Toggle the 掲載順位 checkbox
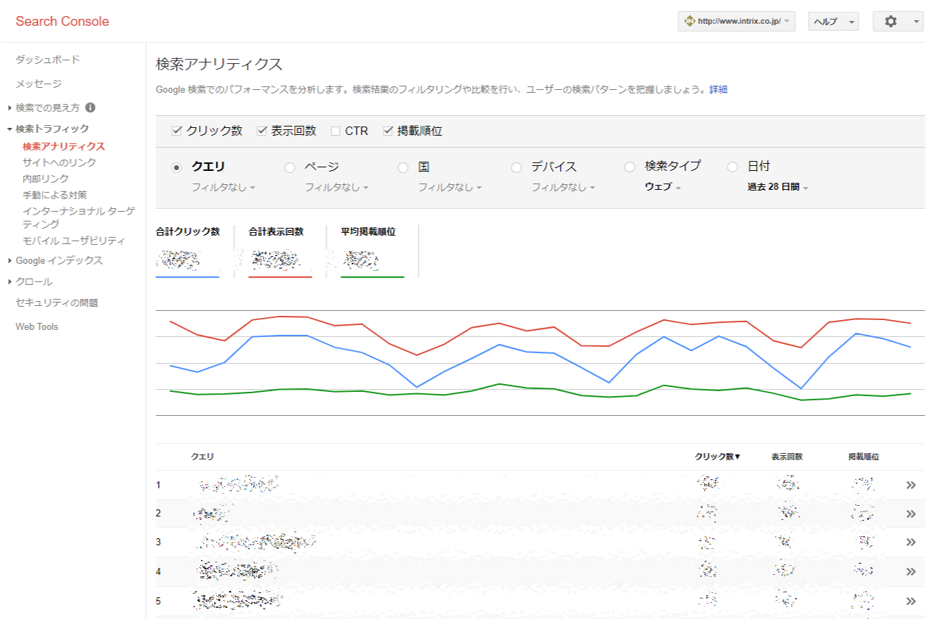Image resolution: width=932 pixels, height=619 pixels. tap(388, 131)
